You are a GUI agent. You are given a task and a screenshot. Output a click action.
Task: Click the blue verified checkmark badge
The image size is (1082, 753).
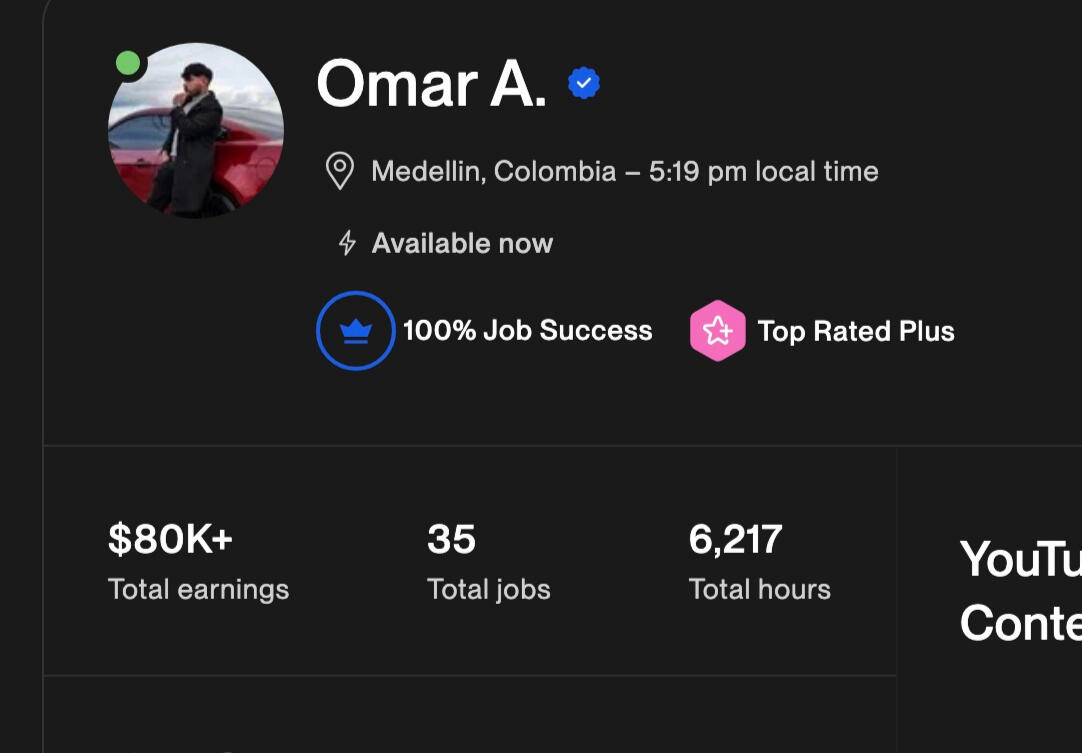584,83
